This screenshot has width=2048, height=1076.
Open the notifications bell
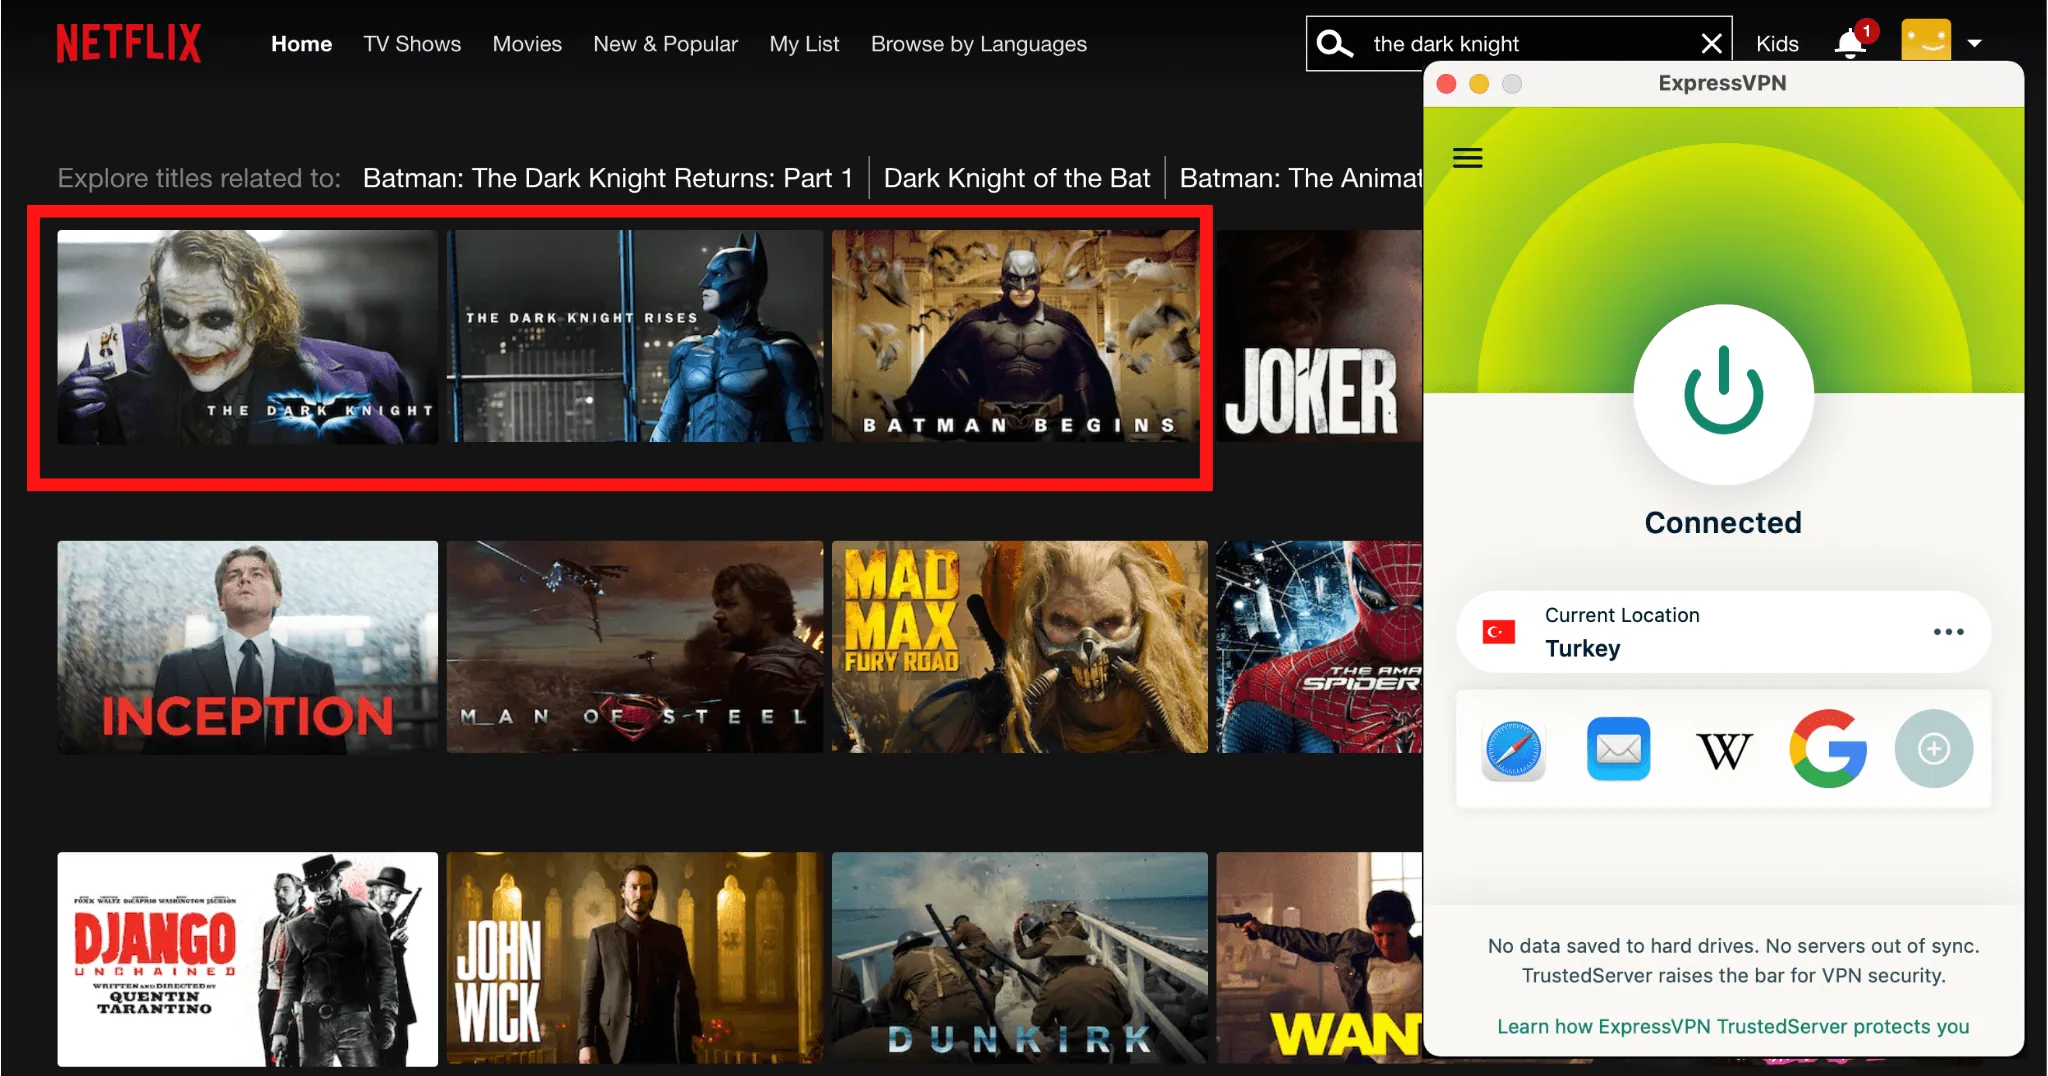1850,44
